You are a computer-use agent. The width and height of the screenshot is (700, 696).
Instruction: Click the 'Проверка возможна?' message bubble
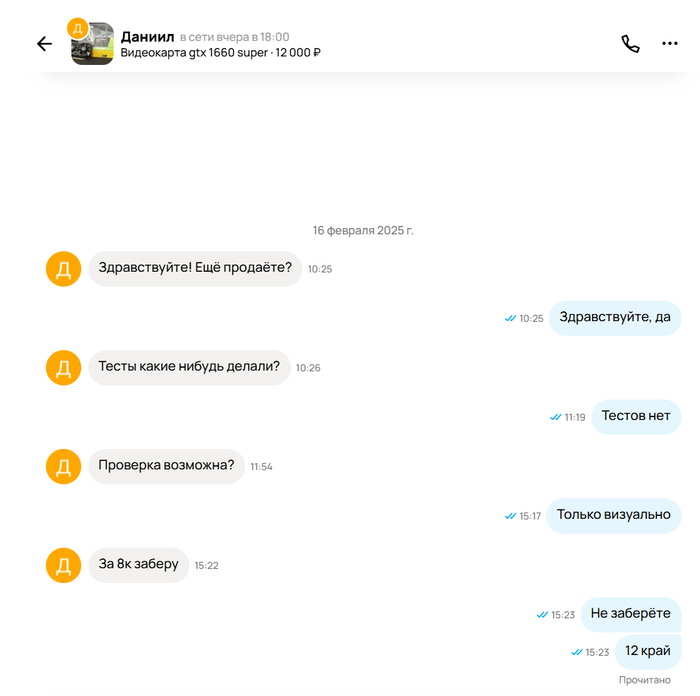point(166,465)
